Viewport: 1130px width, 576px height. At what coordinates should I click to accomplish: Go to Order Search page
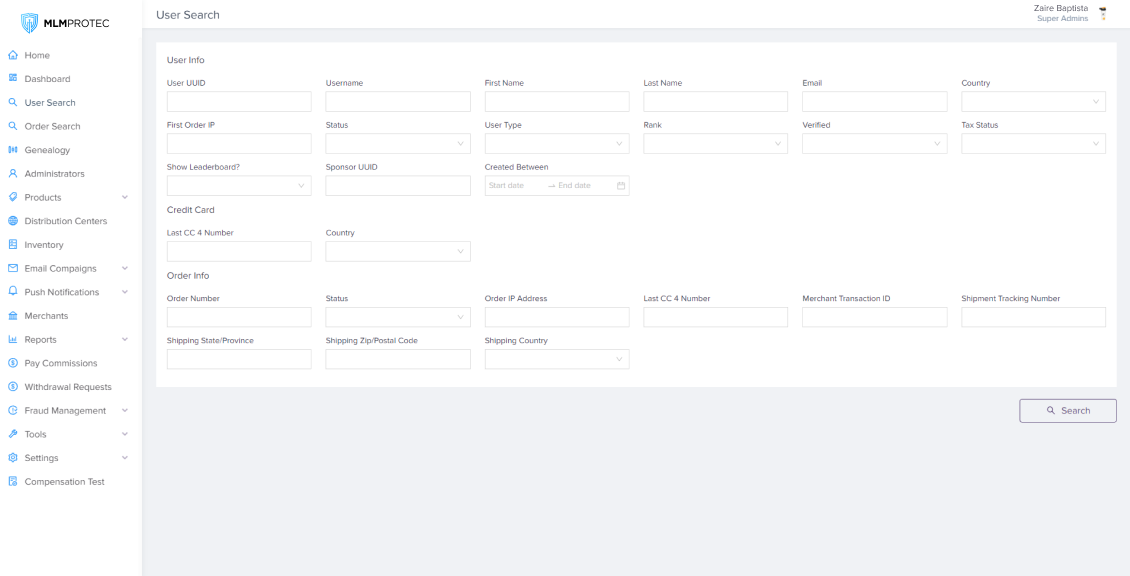[52, 127]
